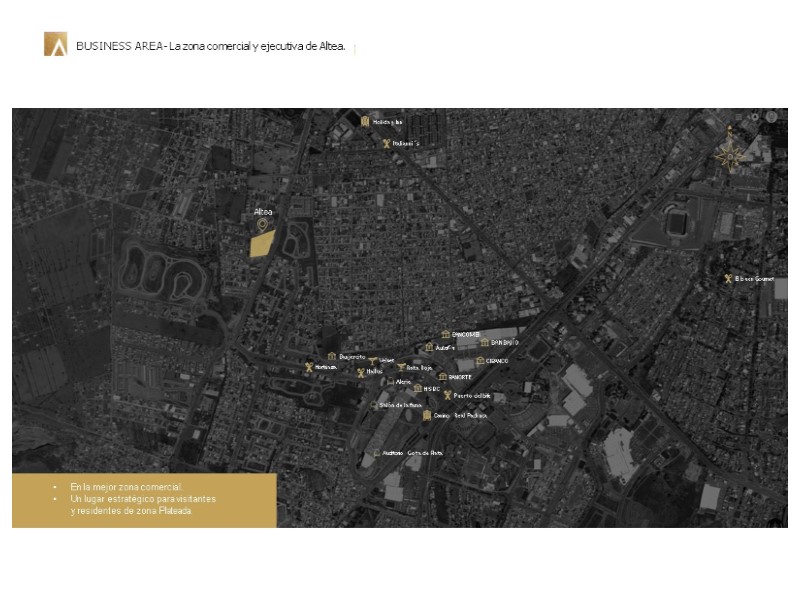Click the BUSINESS AREA slide title text
Viewport: 800px width, 600px height.
pos(210,46)
